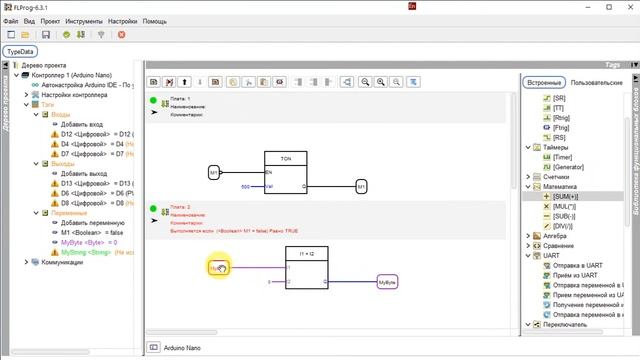Collapse the Контроллер 1 (Arduino Nano) node
Image resolution: width=640 pixels, height=360 pixels.
pyautogui.click(x=17, y=75)
